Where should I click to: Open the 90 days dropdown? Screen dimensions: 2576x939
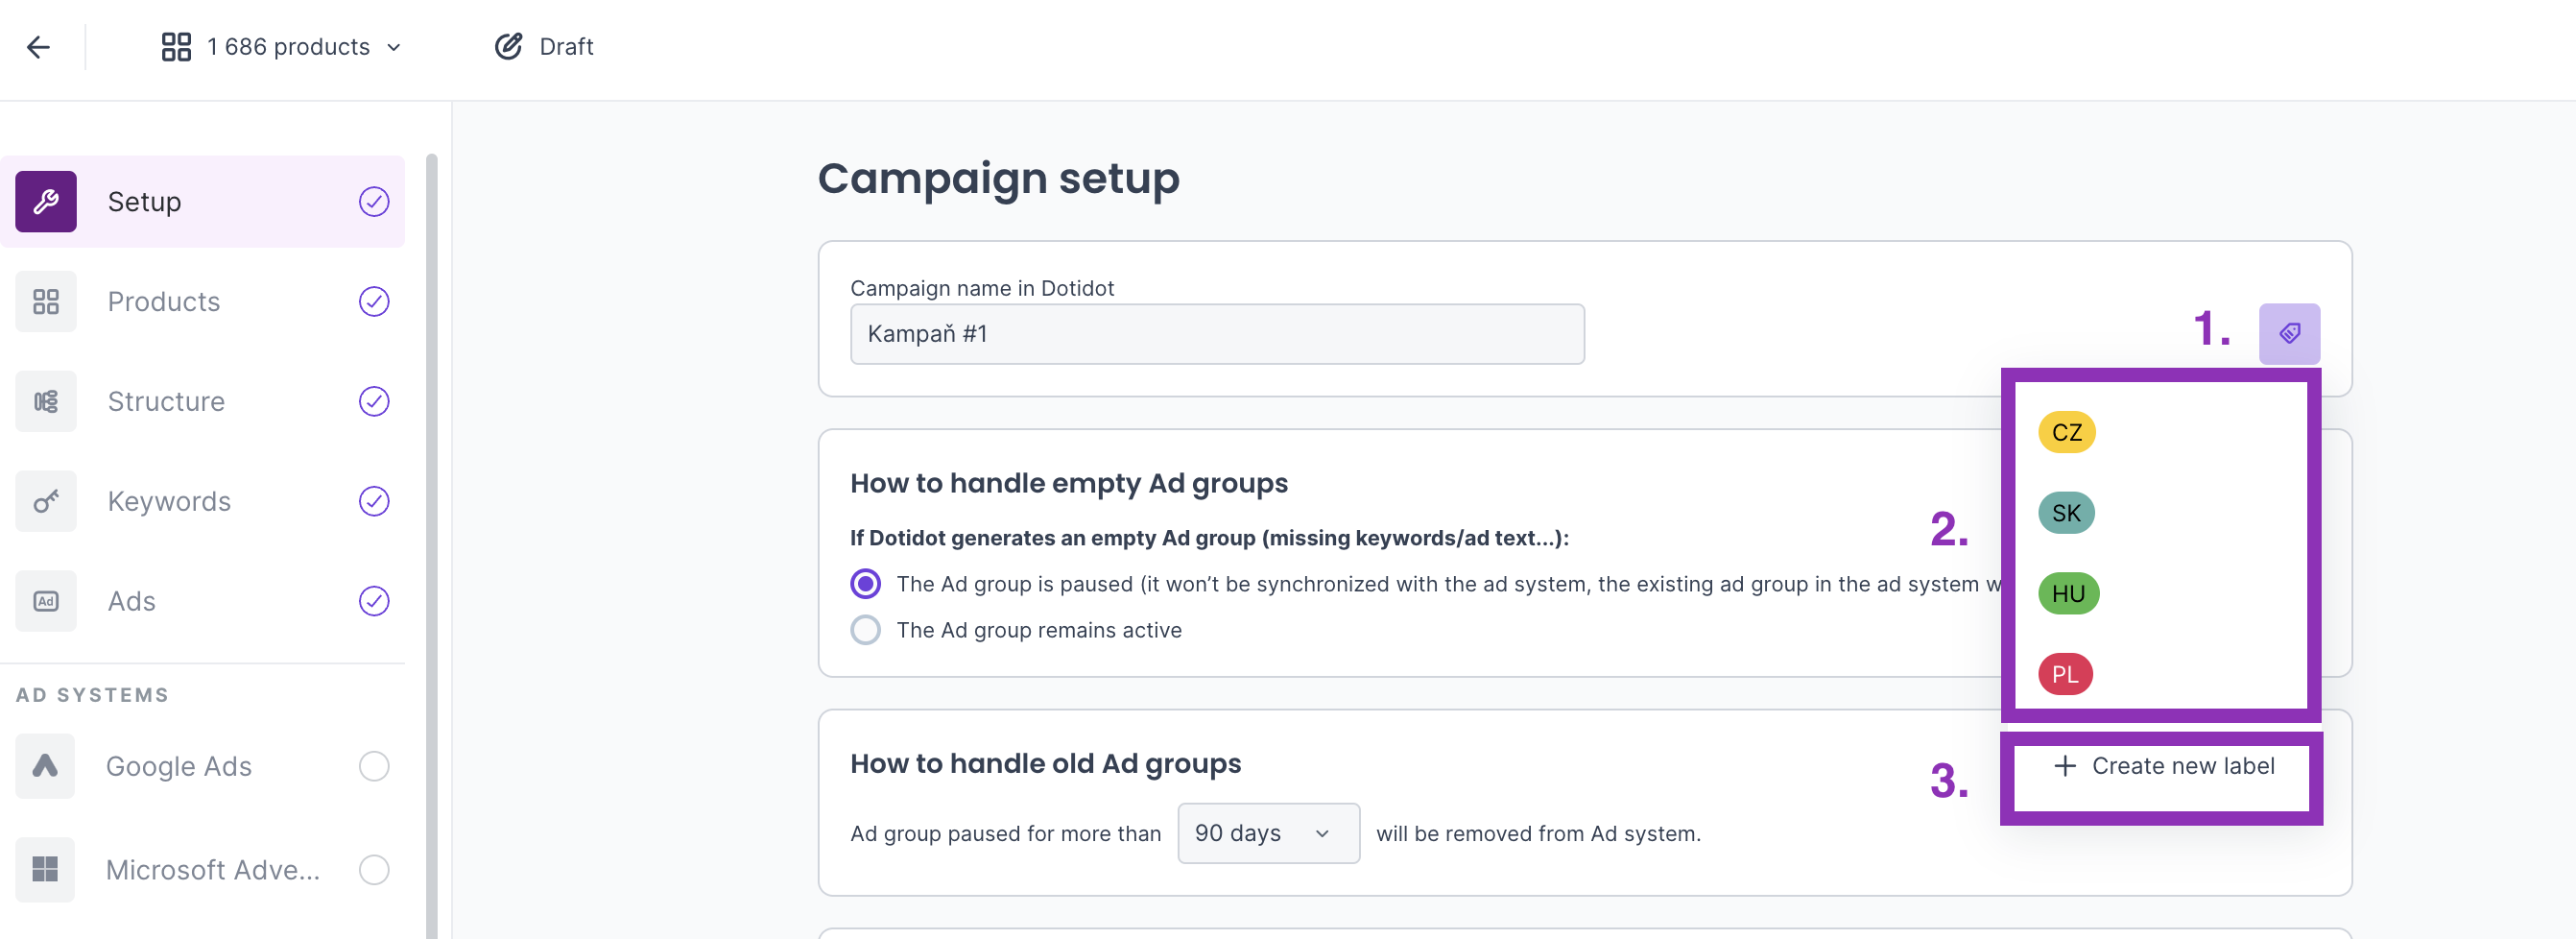(1267, 833)
